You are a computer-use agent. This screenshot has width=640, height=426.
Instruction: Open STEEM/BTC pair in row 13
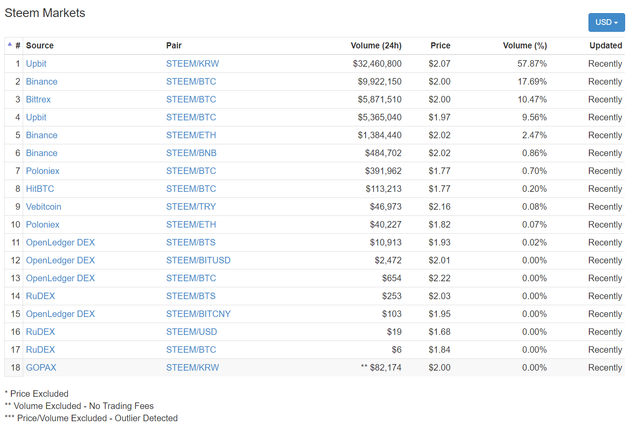191,278
